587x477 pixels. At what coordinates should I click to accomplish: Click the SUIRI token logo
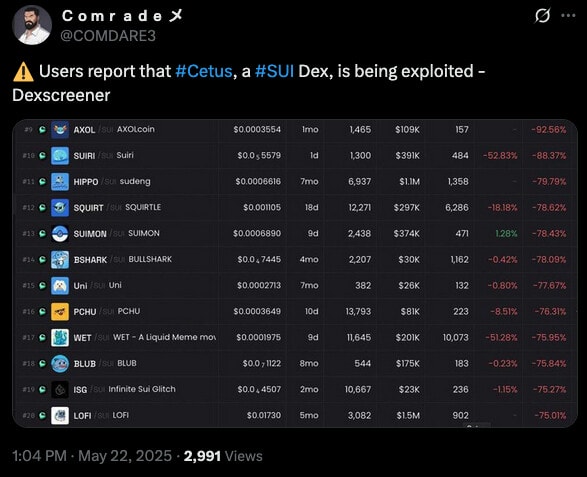pyautogui.click(x=60, y=155)
